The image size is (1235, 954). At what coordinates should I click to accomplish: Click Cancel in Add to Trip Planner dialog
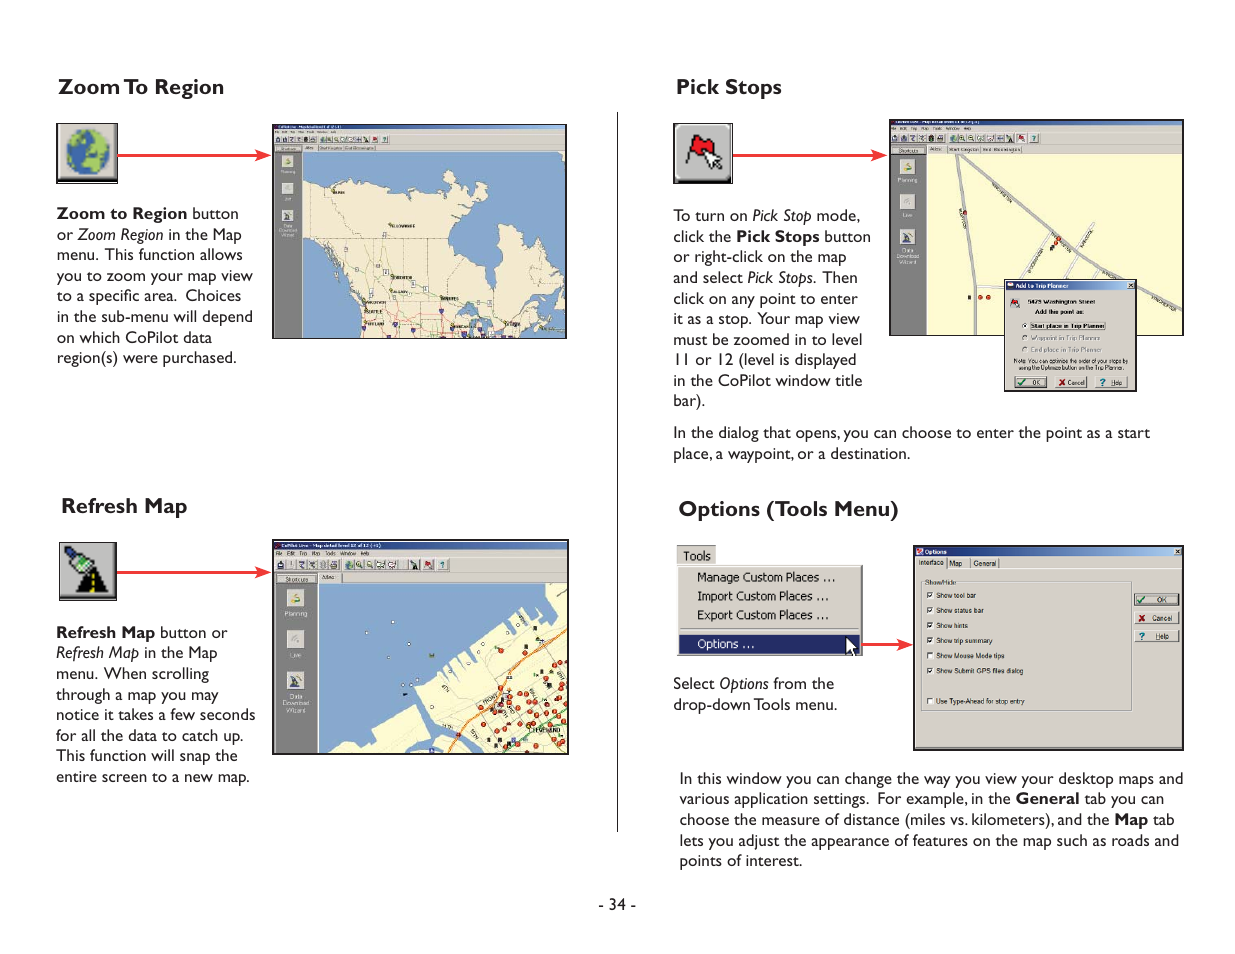click(1071, 382)
